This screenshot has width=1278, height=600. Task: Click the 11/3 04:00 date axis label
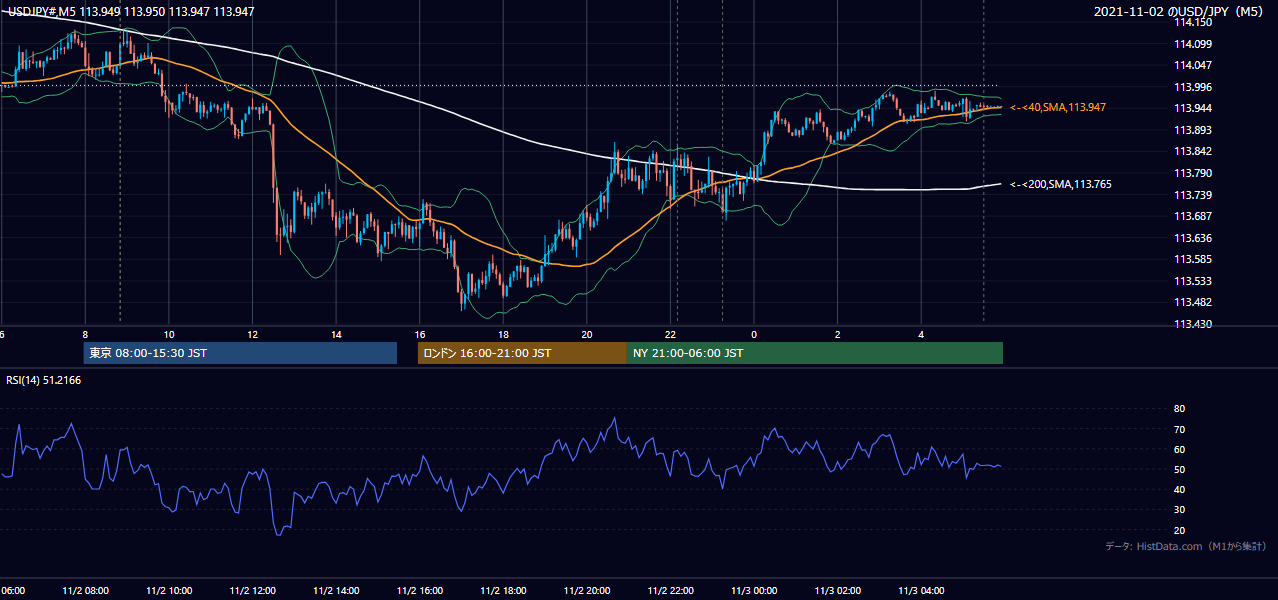click(922, 590)
